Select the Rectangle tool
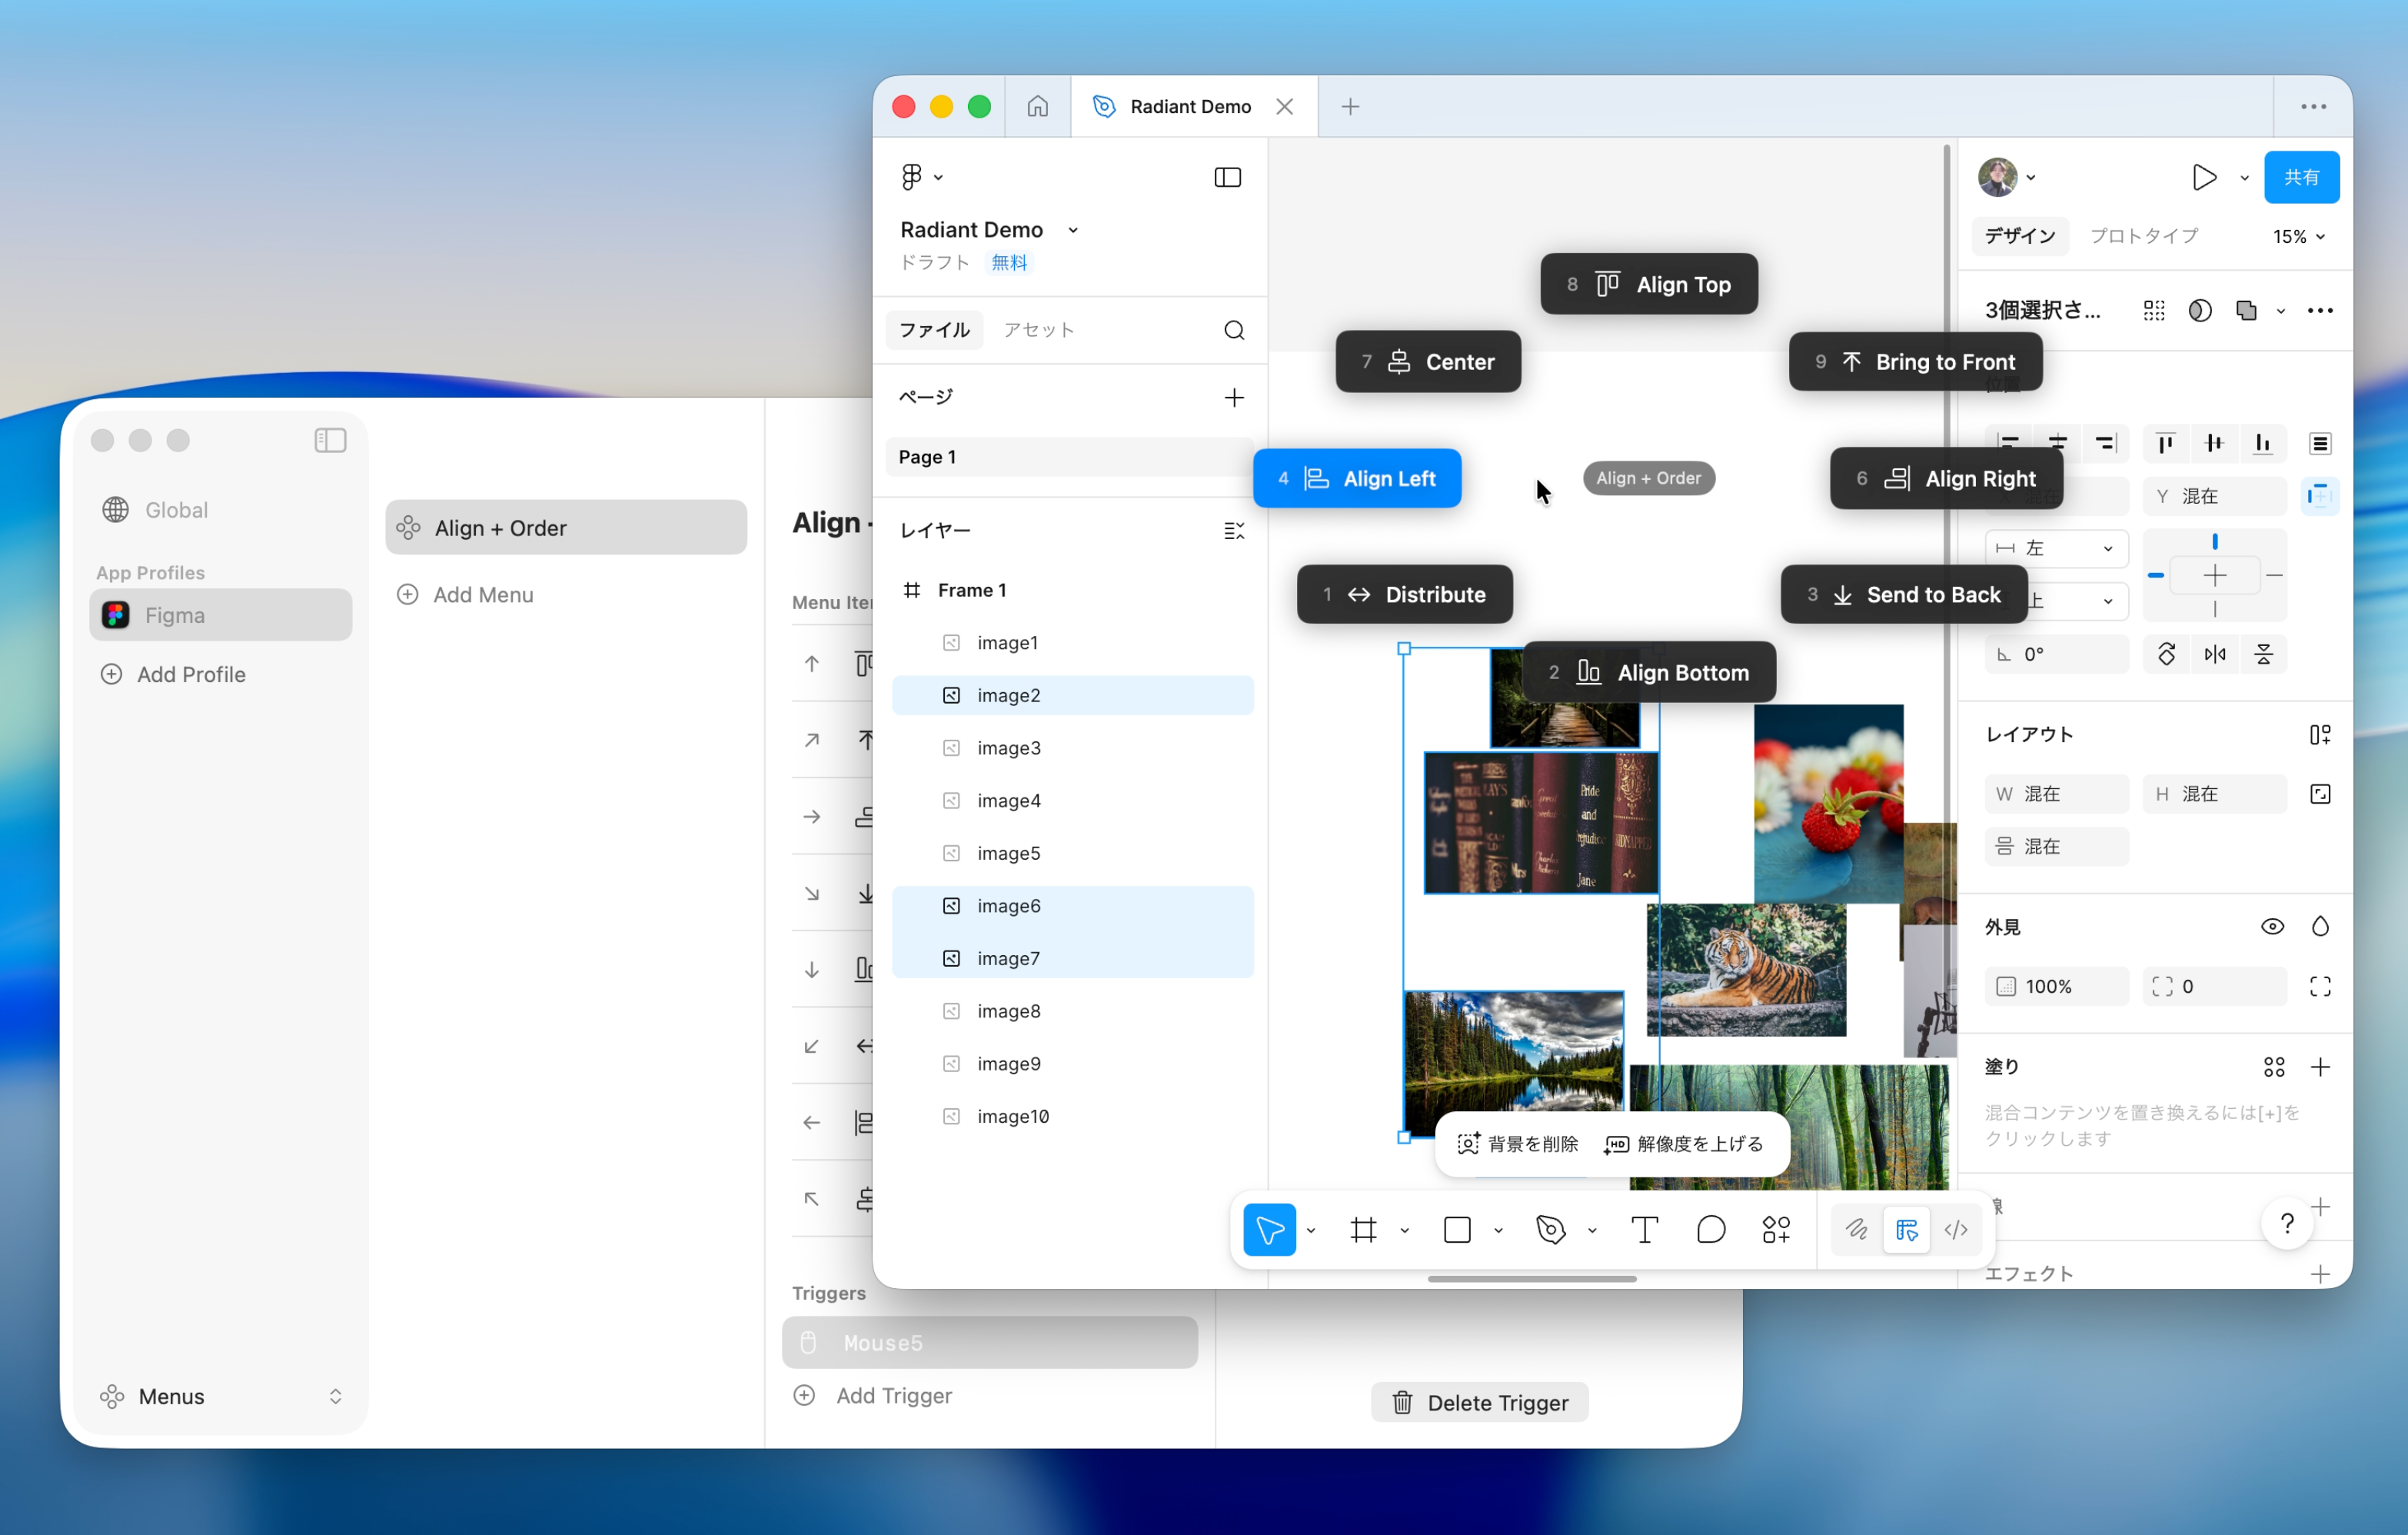Viewport: 2408px width, 1535px height. point(1458,1230)
